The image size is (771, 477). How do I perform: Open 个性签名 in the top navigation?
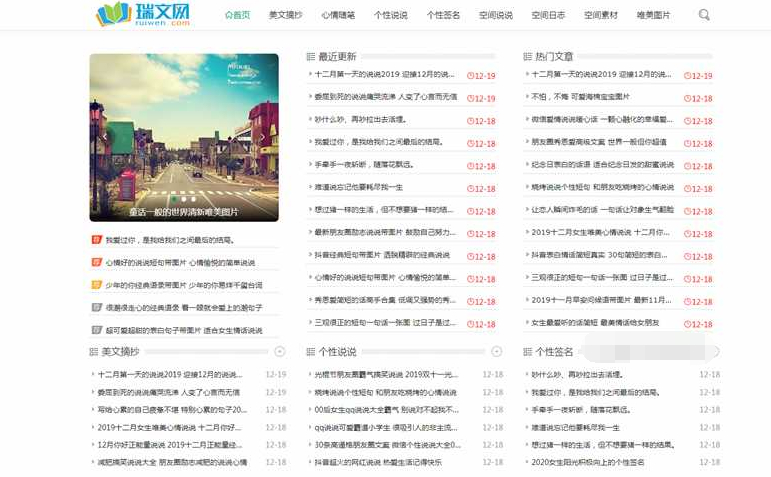coord(444,15)
